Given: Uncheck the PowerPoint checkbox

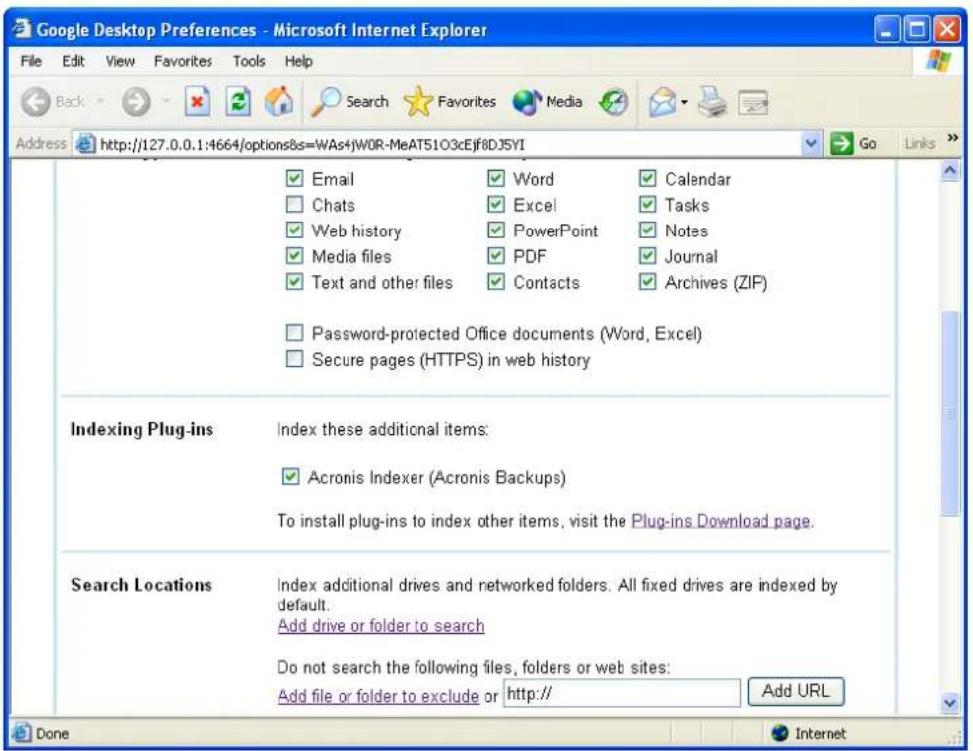Looking at the screenshot, I should (495, 230).
